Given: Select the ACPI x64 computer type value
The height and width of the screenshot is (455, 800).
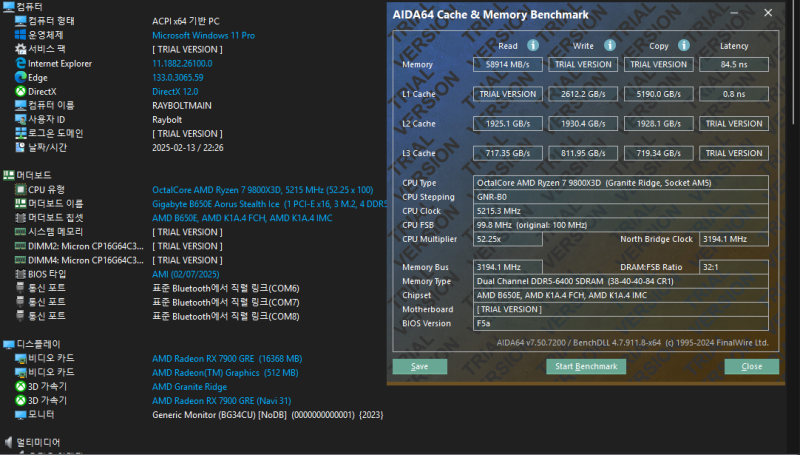Looking at the screenshot, I should click(186, 21).
